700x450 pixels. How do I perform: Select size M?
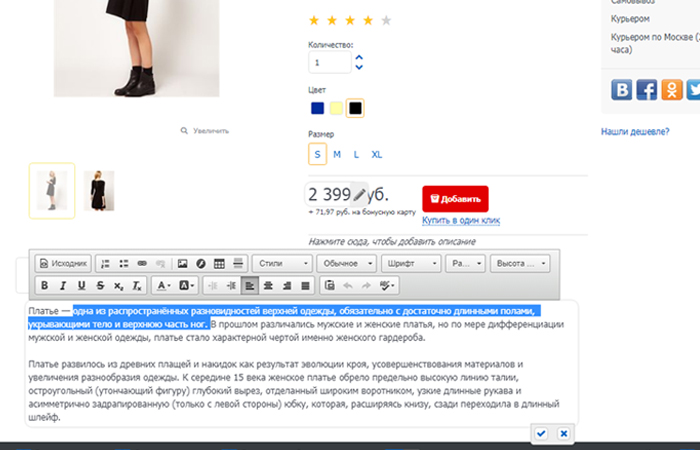pyautogui.click(x=337, y=154)
